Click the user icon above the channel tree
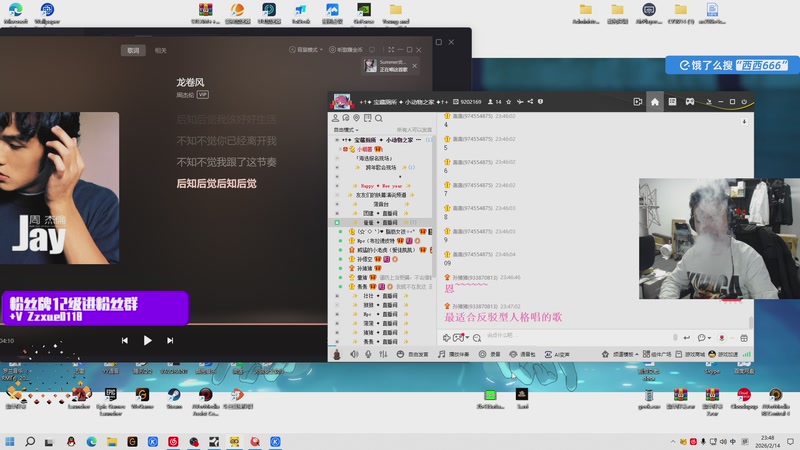Screen dimensions: 800x450 (335, 118)
